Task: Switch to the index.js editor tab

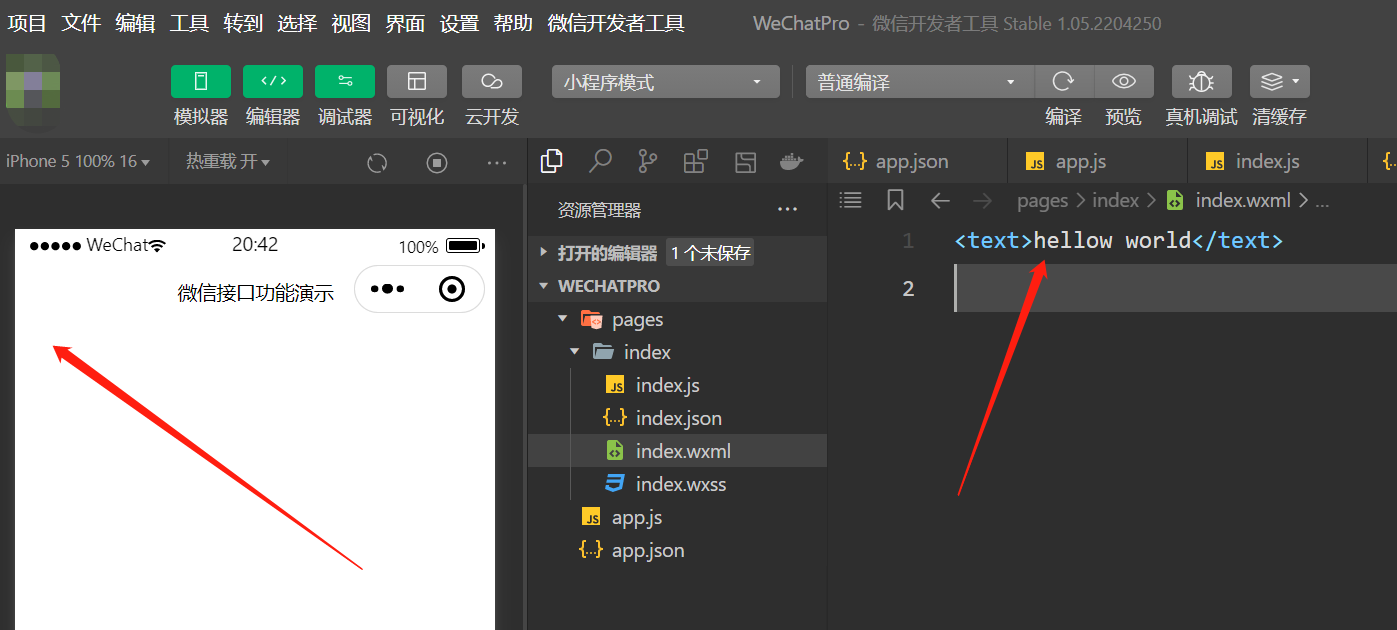Action: point(1277,161)
